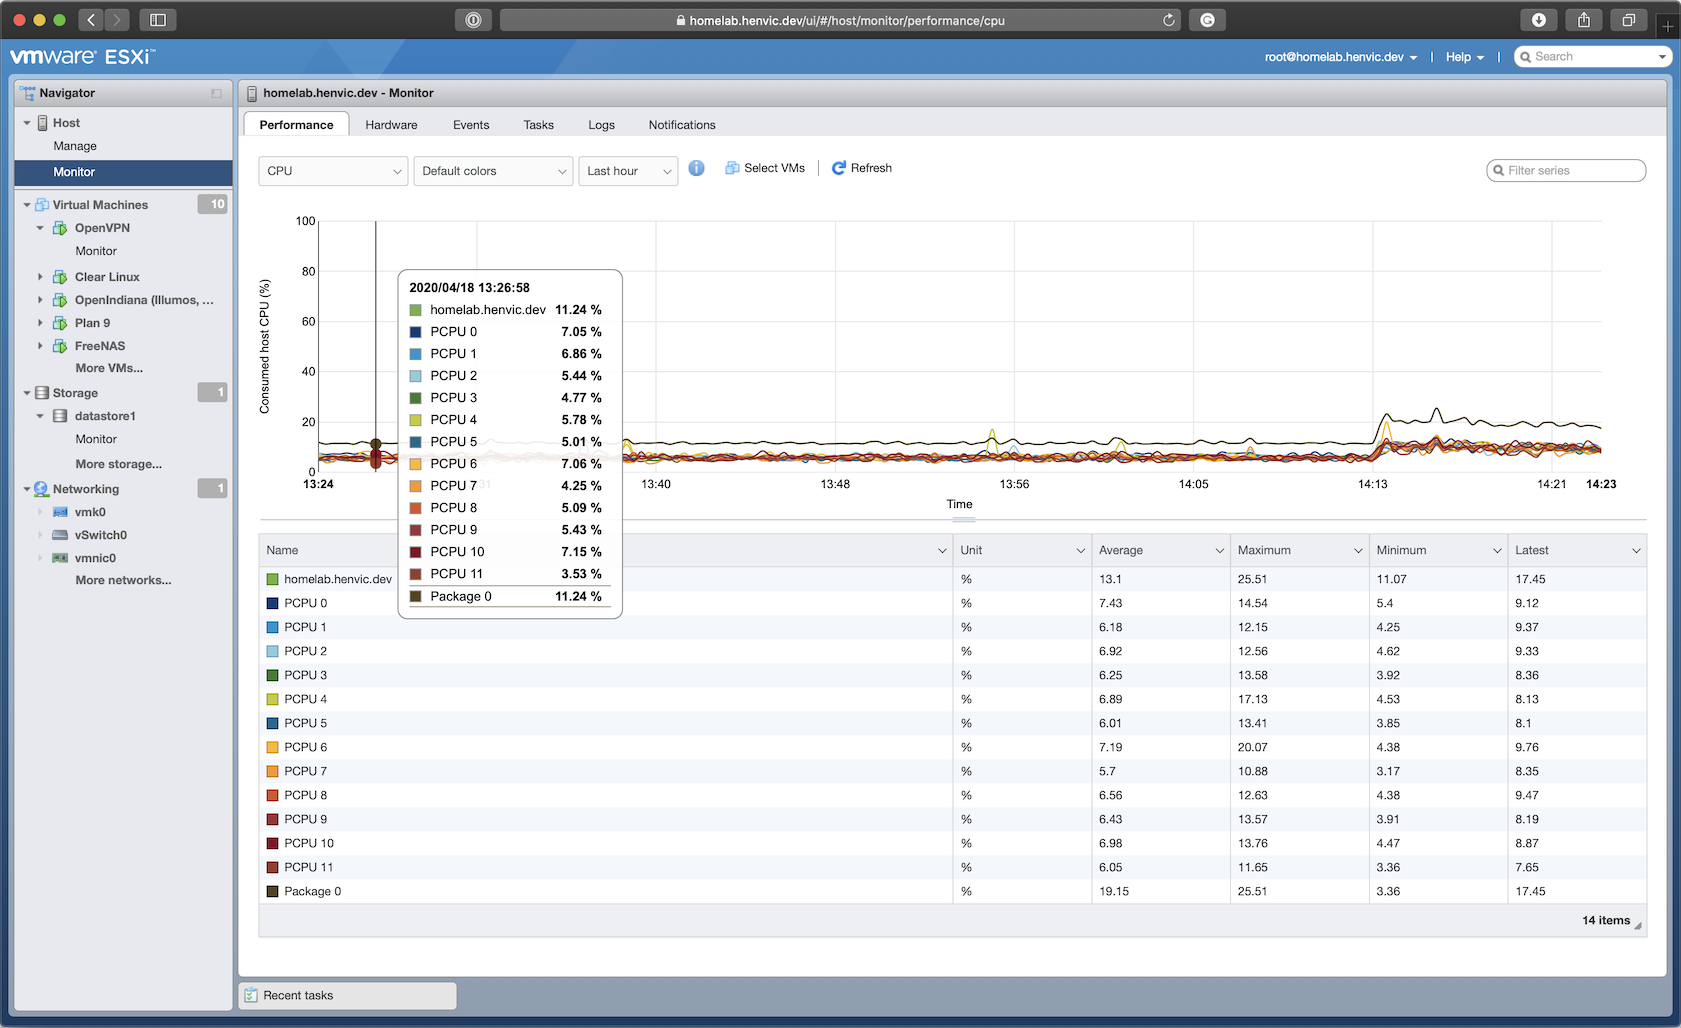Switch to the Events tab
This screenshot has width=1681, height=1028.
tap(471, 125)
